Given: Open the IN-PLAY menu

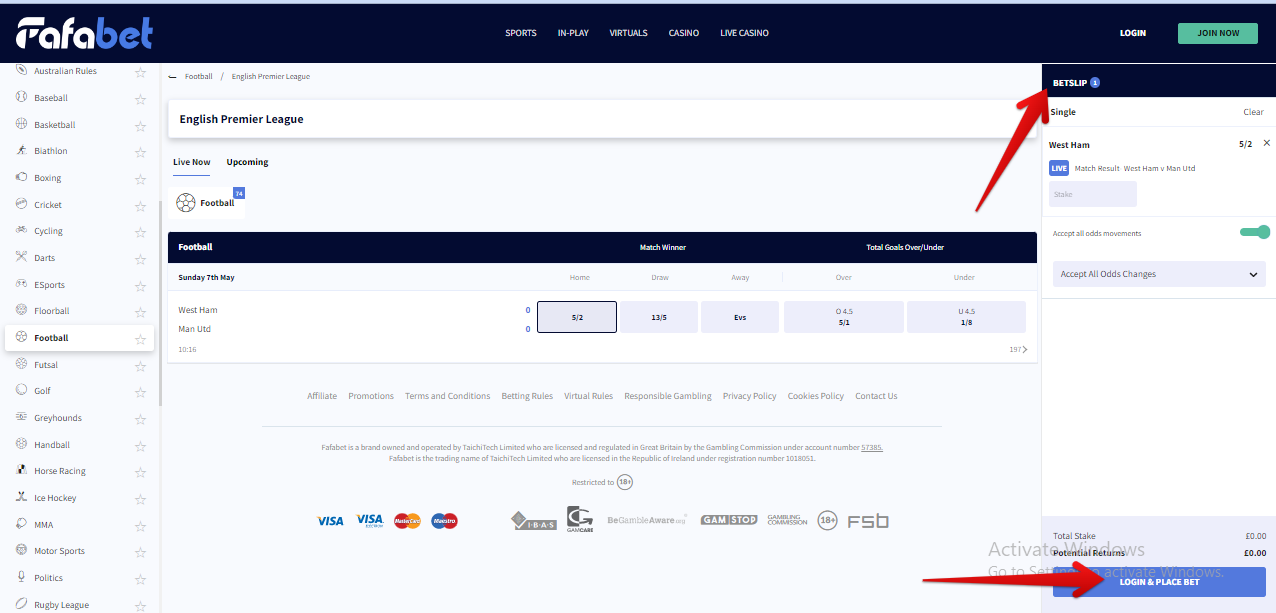Looking at the screenshot, I should click(573, 33).
